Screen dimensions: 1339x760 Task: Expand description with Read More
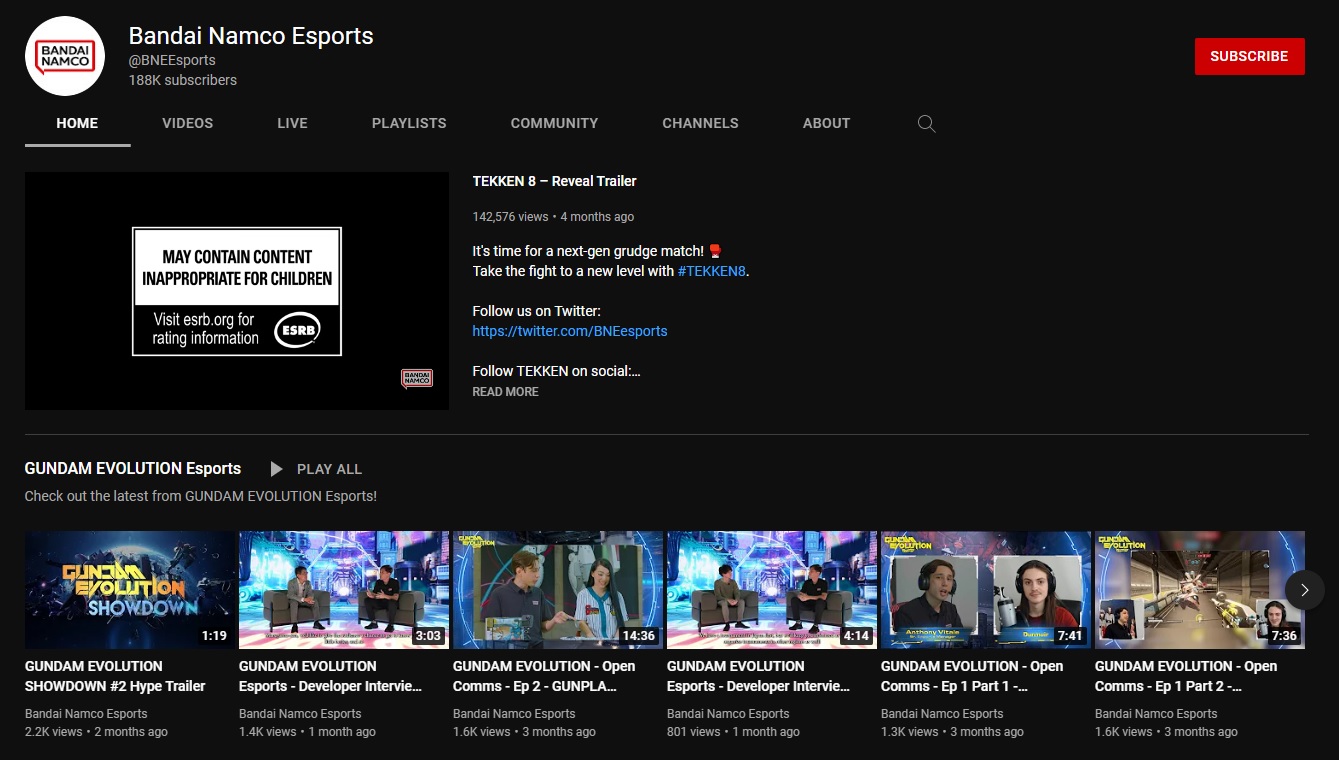click(x=505, y=392)
